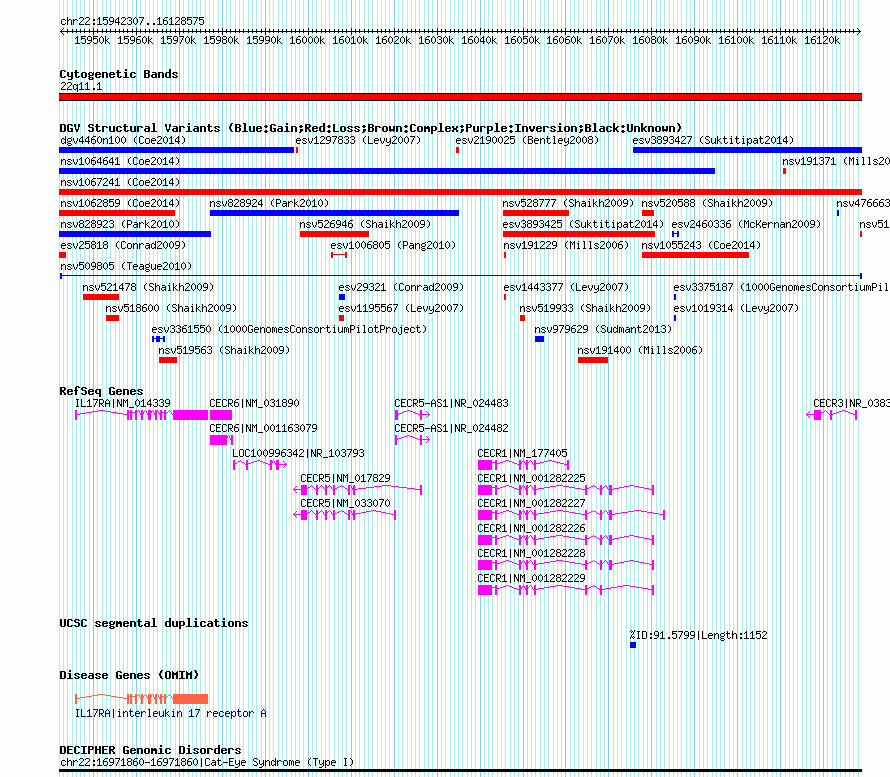890x777 pixels.
Task: Click the blue segmental duplication block
Action: (633, 645)
